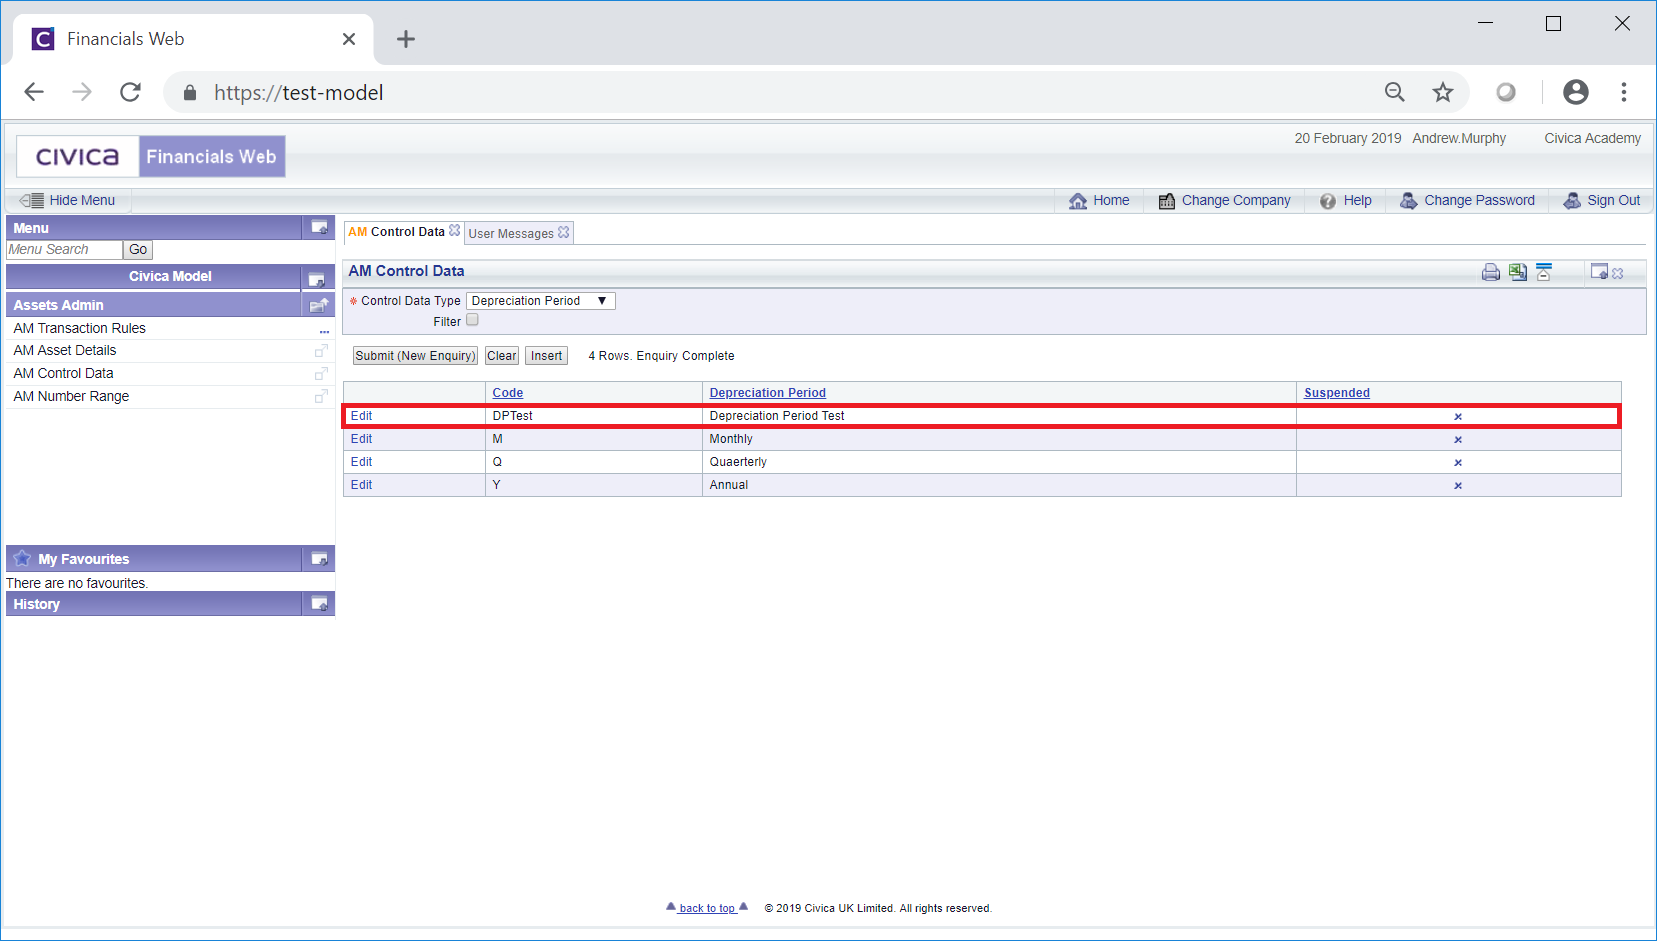
Task: Go up a level from Assets Admin folder icon
Action: click(x=319, y=305)
